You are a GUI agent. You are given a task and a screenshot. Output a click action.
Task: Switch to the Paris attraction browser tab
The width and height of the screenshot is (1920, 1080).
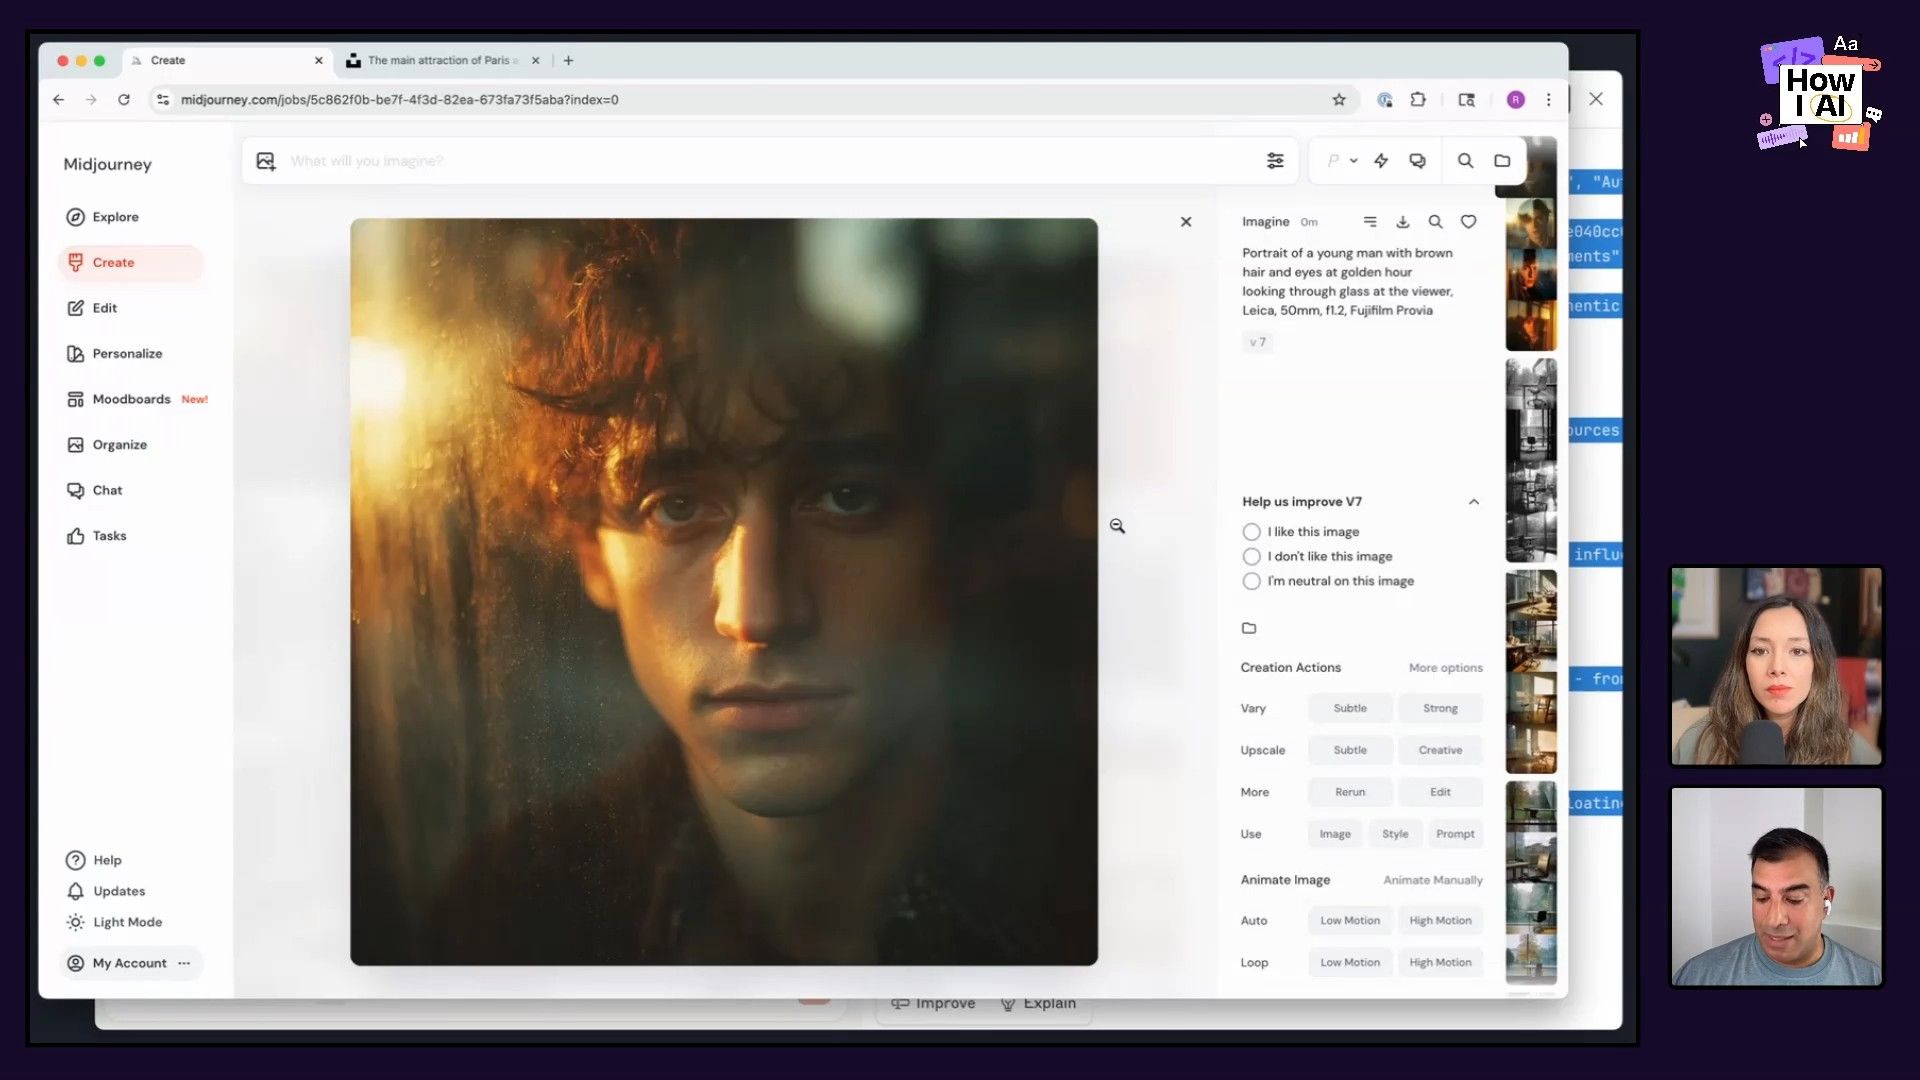click(x=440, y=60)
